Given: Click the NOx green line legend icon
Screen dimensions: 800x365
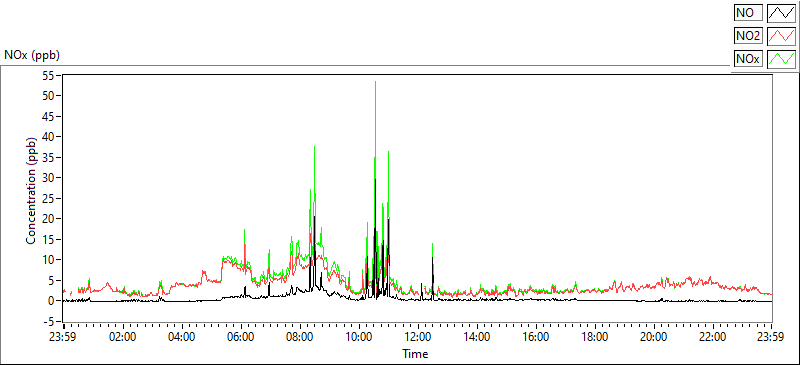Looking at the screenshot, I should [781, 59].
